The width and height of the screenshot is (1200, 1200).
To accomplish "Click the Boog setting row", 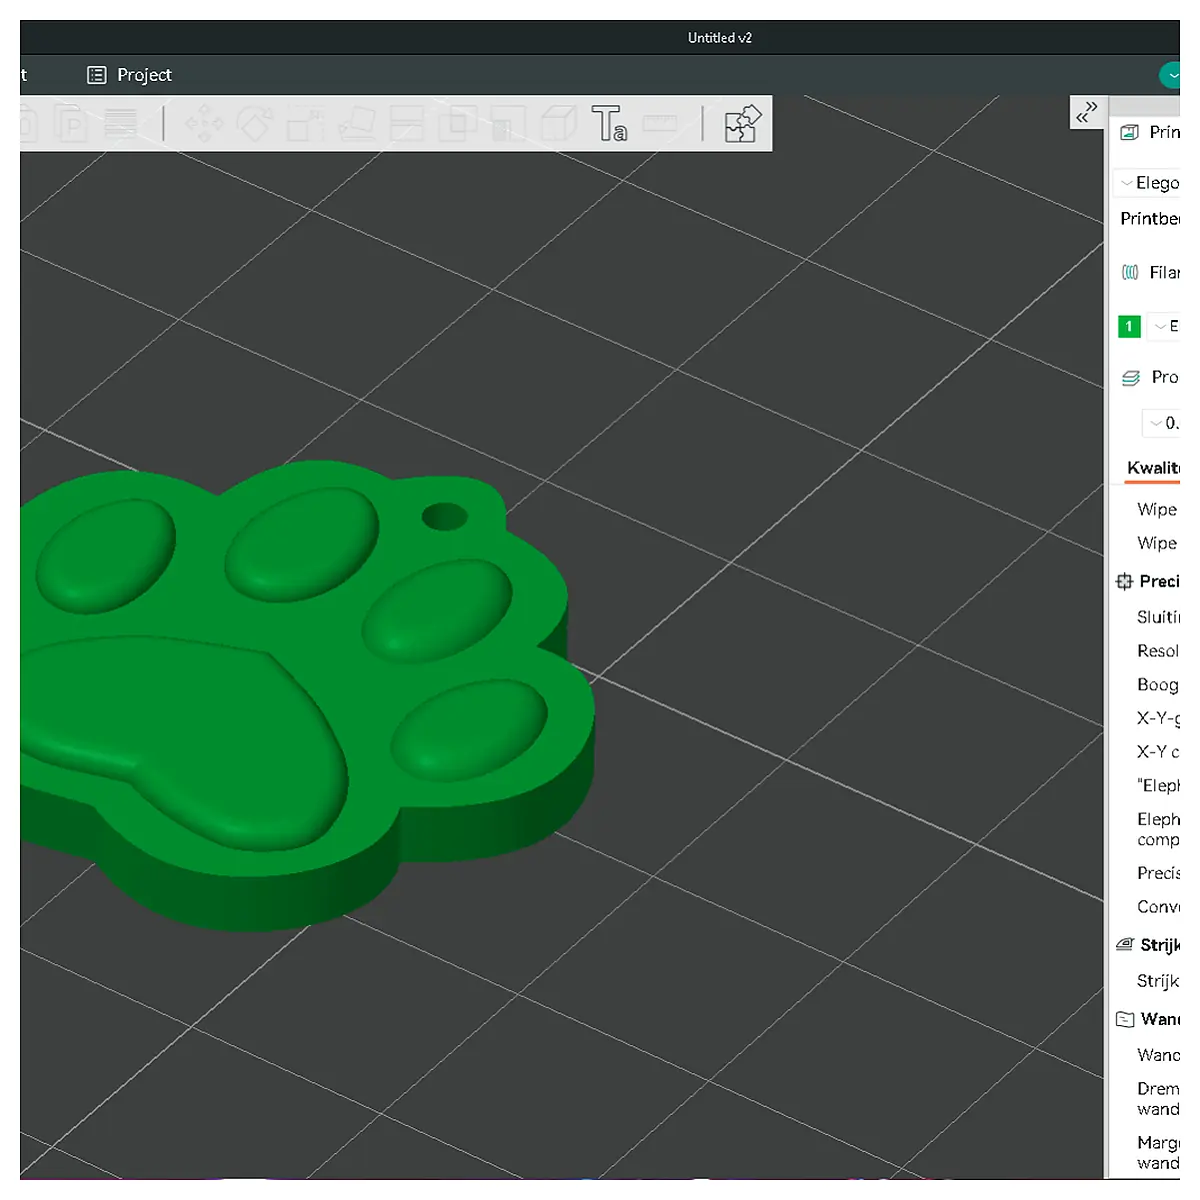I will [1158, 685].
